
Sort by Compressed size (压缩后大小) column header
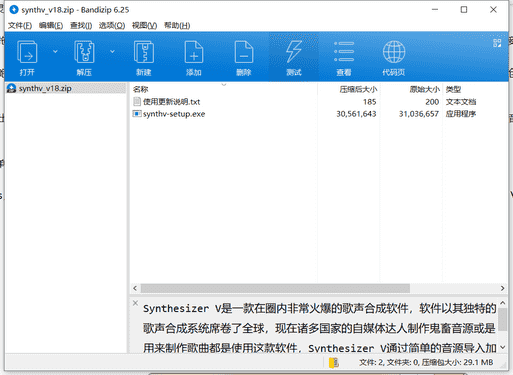click(x=348, y=89)
